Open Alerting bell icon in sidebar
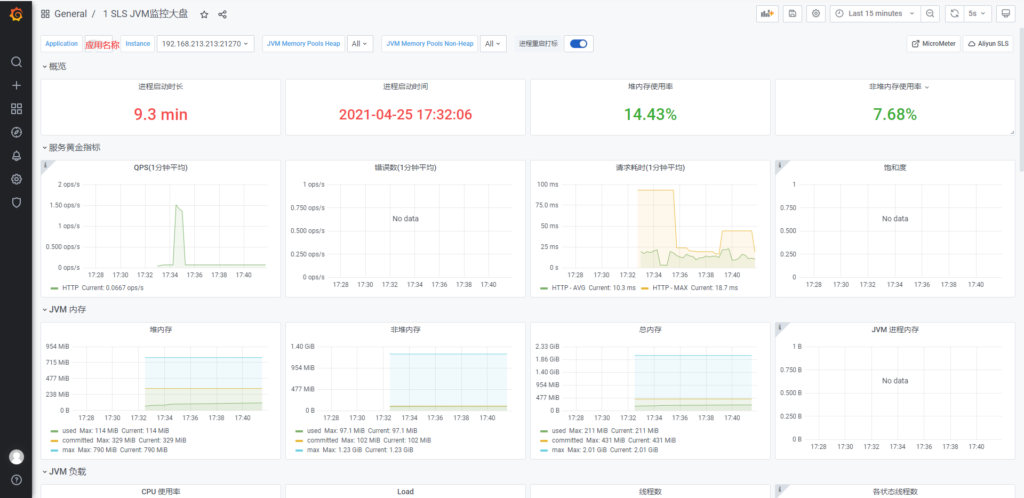1024x498 pixels. (x=16, y=155)
